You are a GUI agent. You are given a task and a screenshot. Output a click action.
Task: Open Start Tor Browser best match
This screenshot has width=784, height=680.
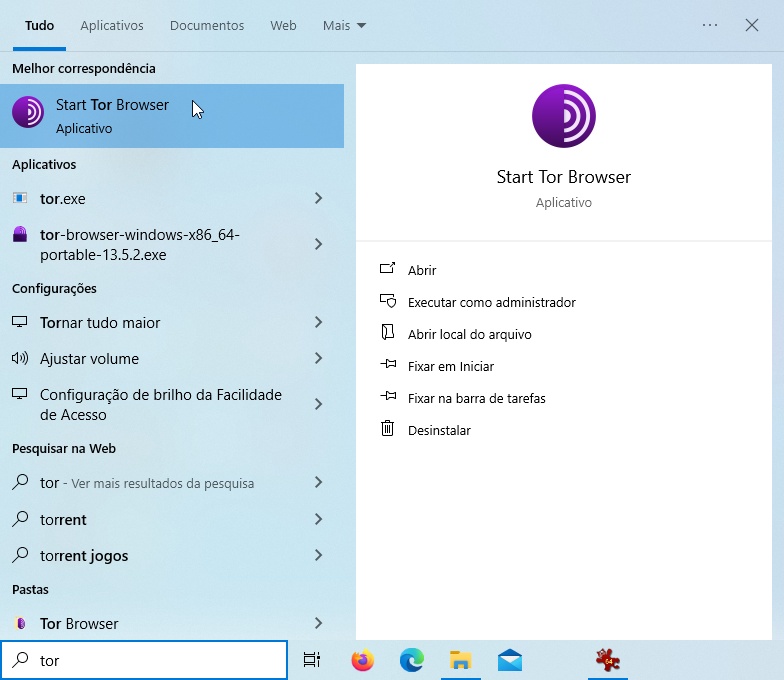point(172,116)
